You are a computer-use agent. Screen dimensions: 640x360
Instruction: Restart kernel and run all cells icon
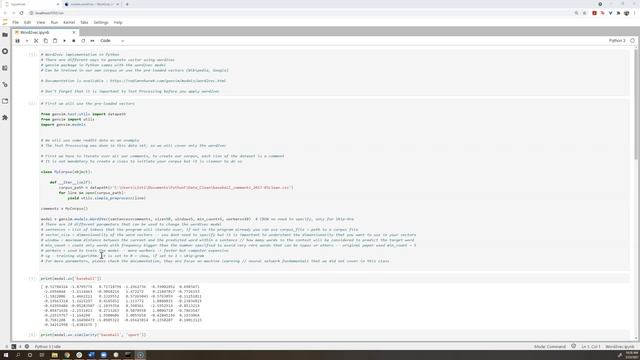pyautogui.click(x=93, y=41)
